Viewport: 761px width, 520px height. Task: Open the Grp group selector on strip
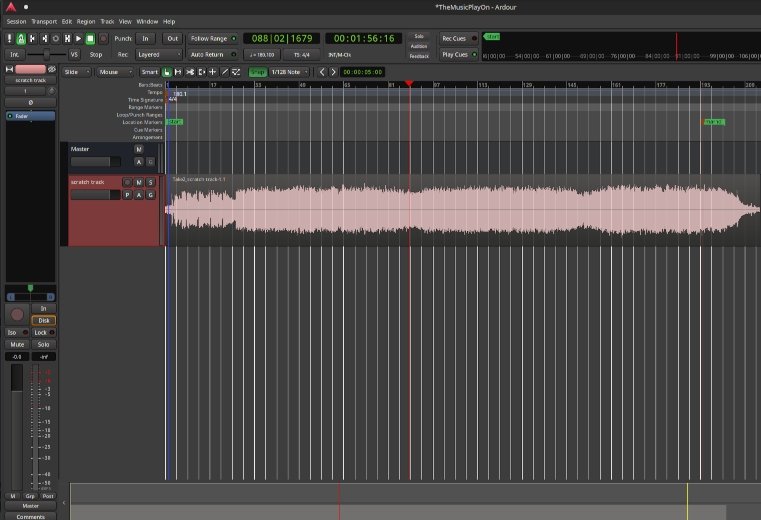click(30, 496)
